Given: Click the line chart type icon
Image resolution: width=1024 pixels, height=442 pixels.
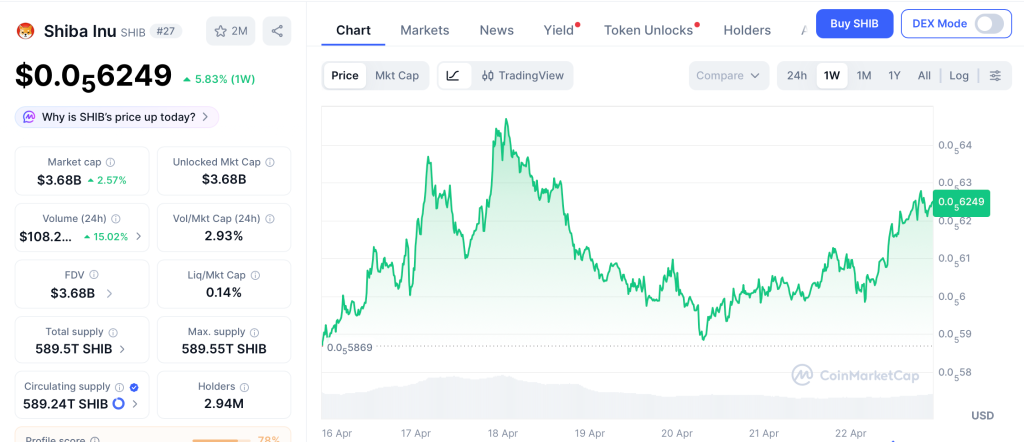Looking at the screenshot, I should (x=453, y=75).
